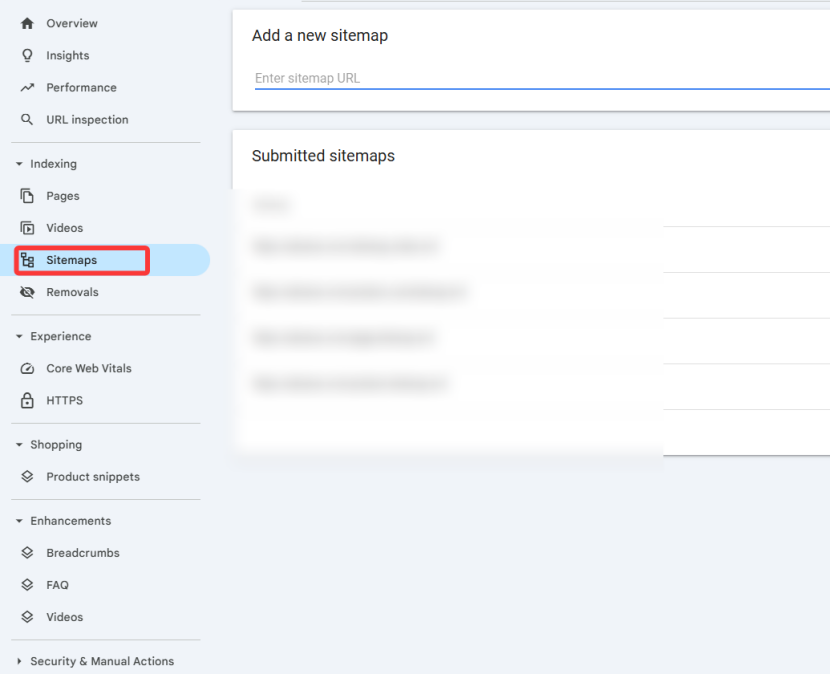
Task: Open the Product snippets report
Action: click(x=93, y=477)
